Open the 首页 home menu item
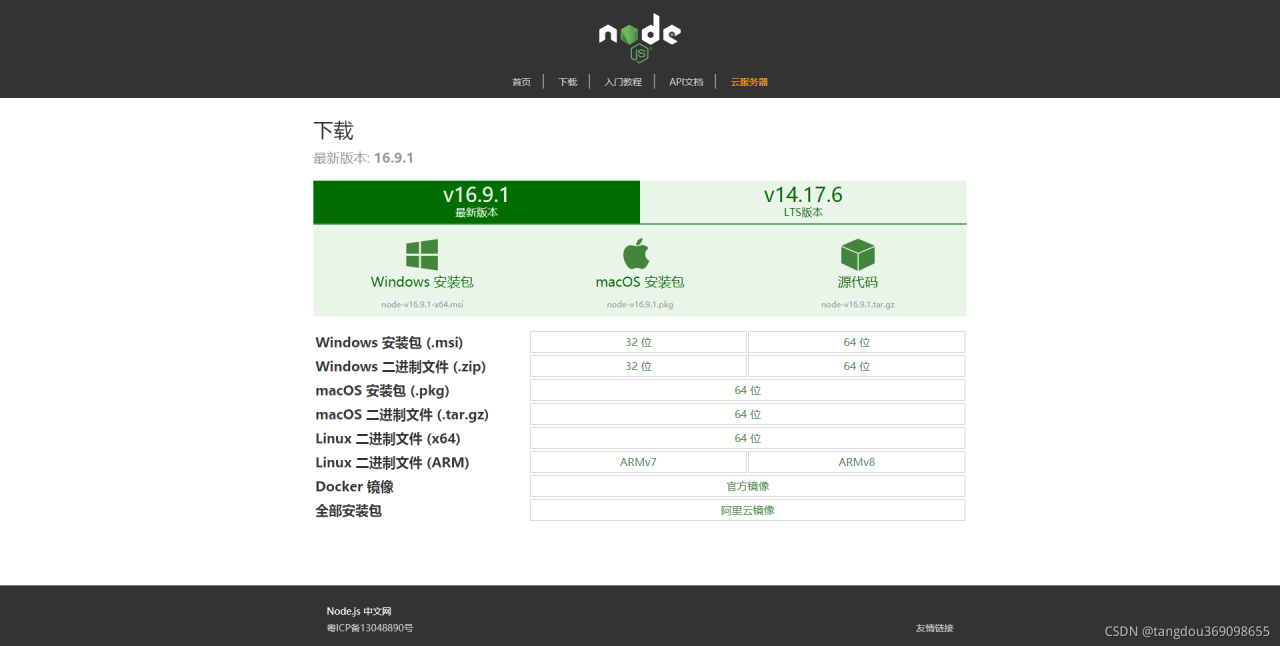This screenshot has width=1280, height=646. (x=522, y=82)
